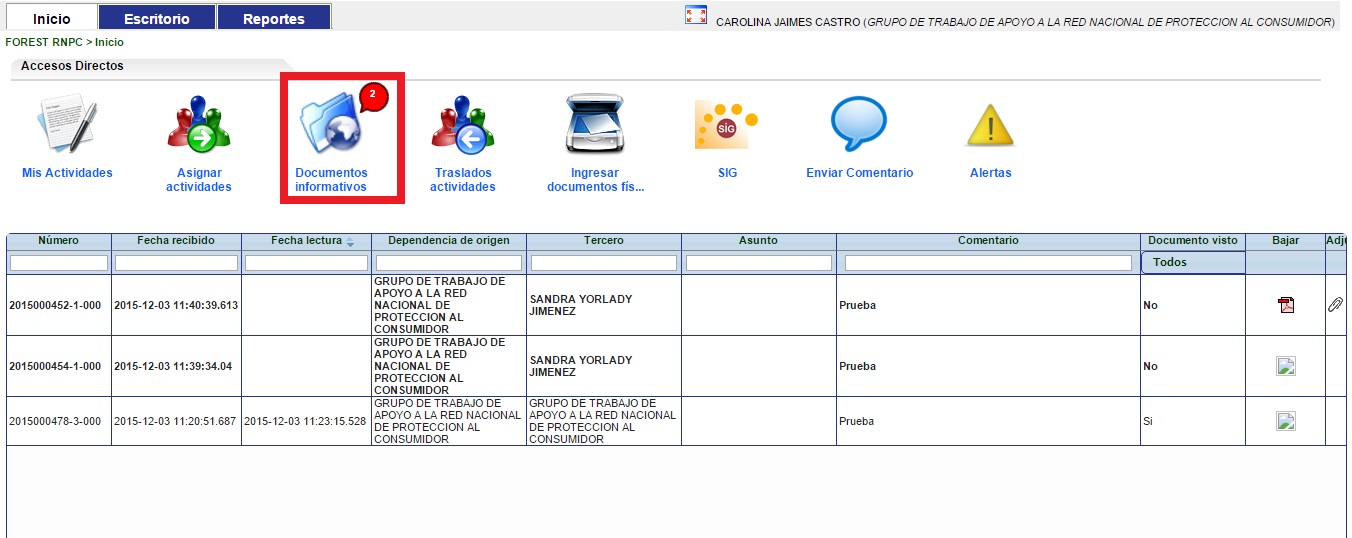Click Alertas text link
Viewport: 1352px width, 538px height.
click(x=991, y=173)
